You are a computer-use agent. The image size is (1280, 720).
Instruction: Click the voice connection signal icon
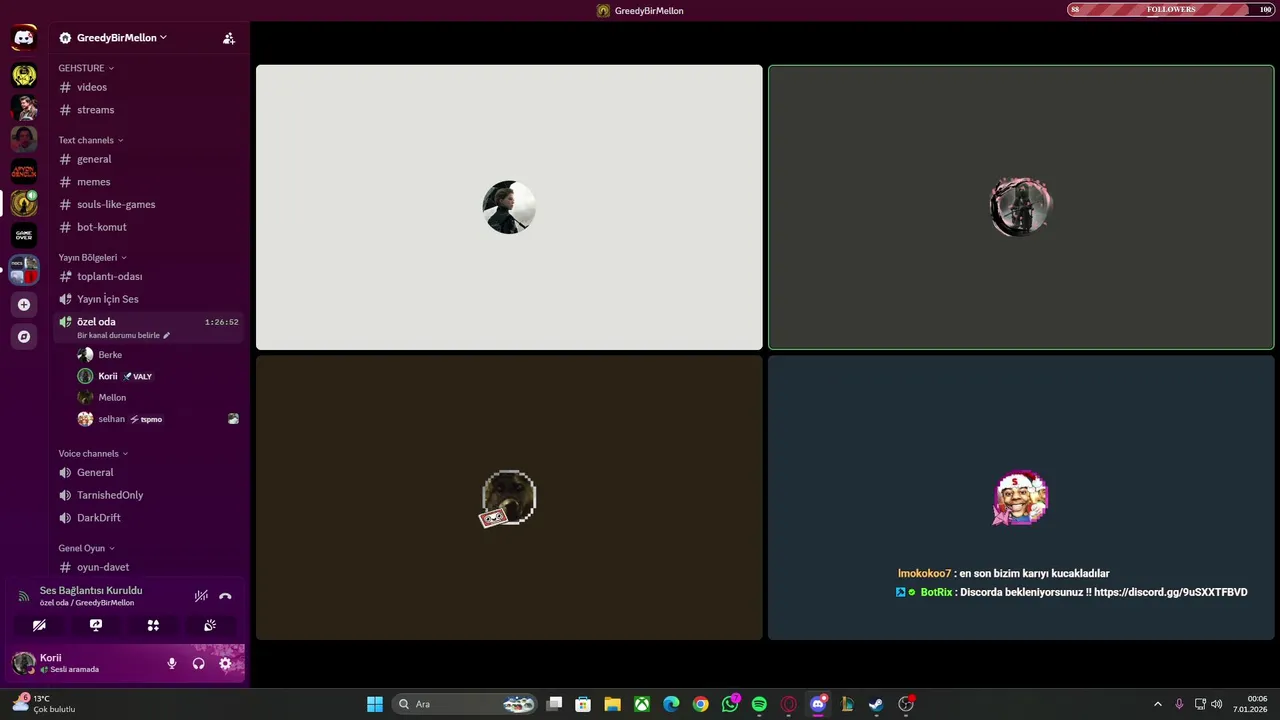click(24, 596)
